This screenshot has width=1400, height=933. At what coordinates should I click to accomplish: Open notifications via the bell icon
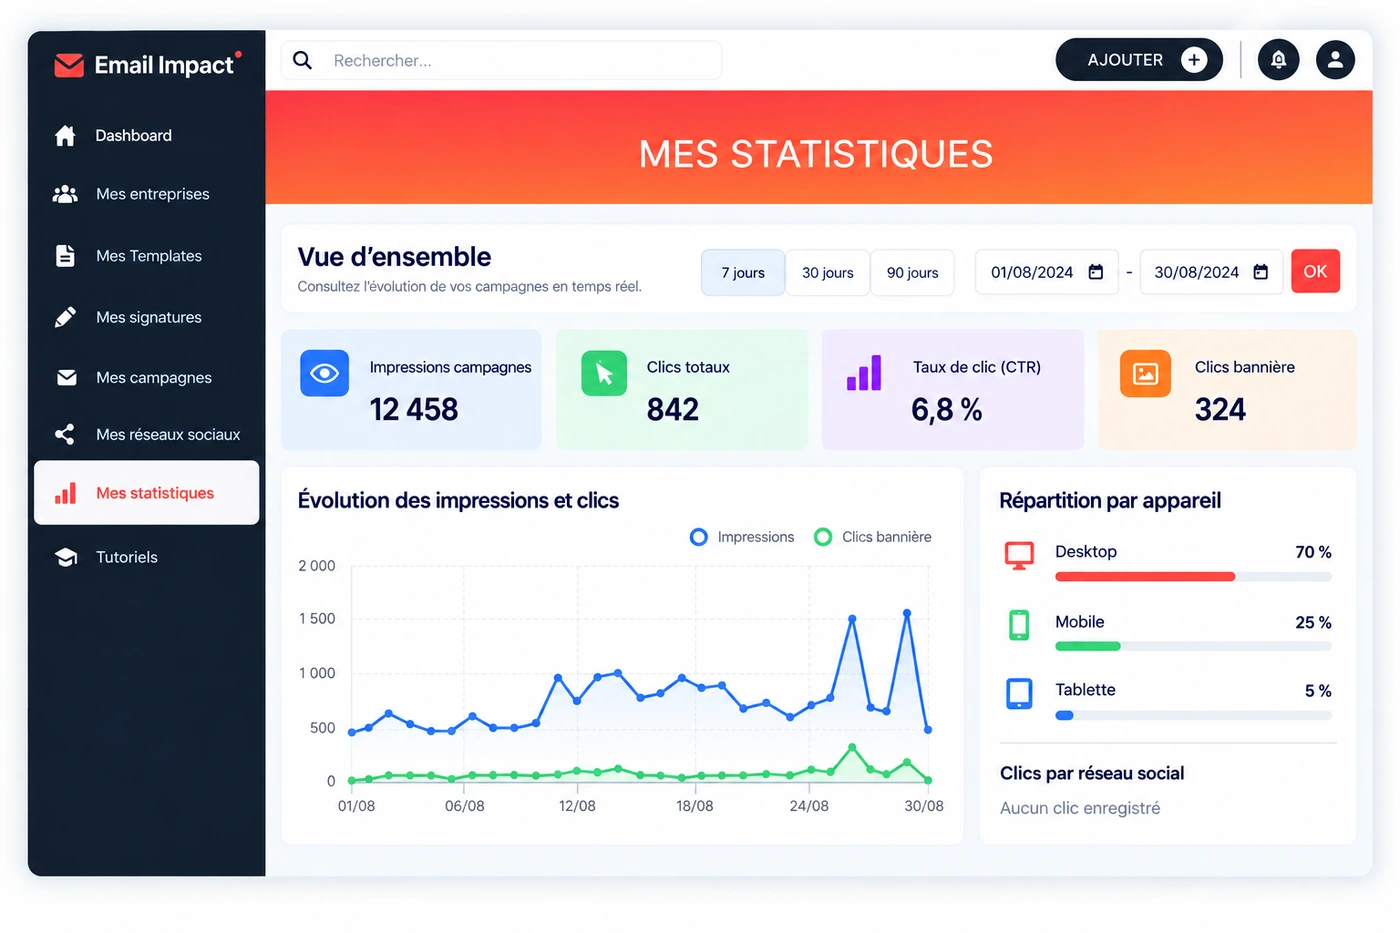1278,60
